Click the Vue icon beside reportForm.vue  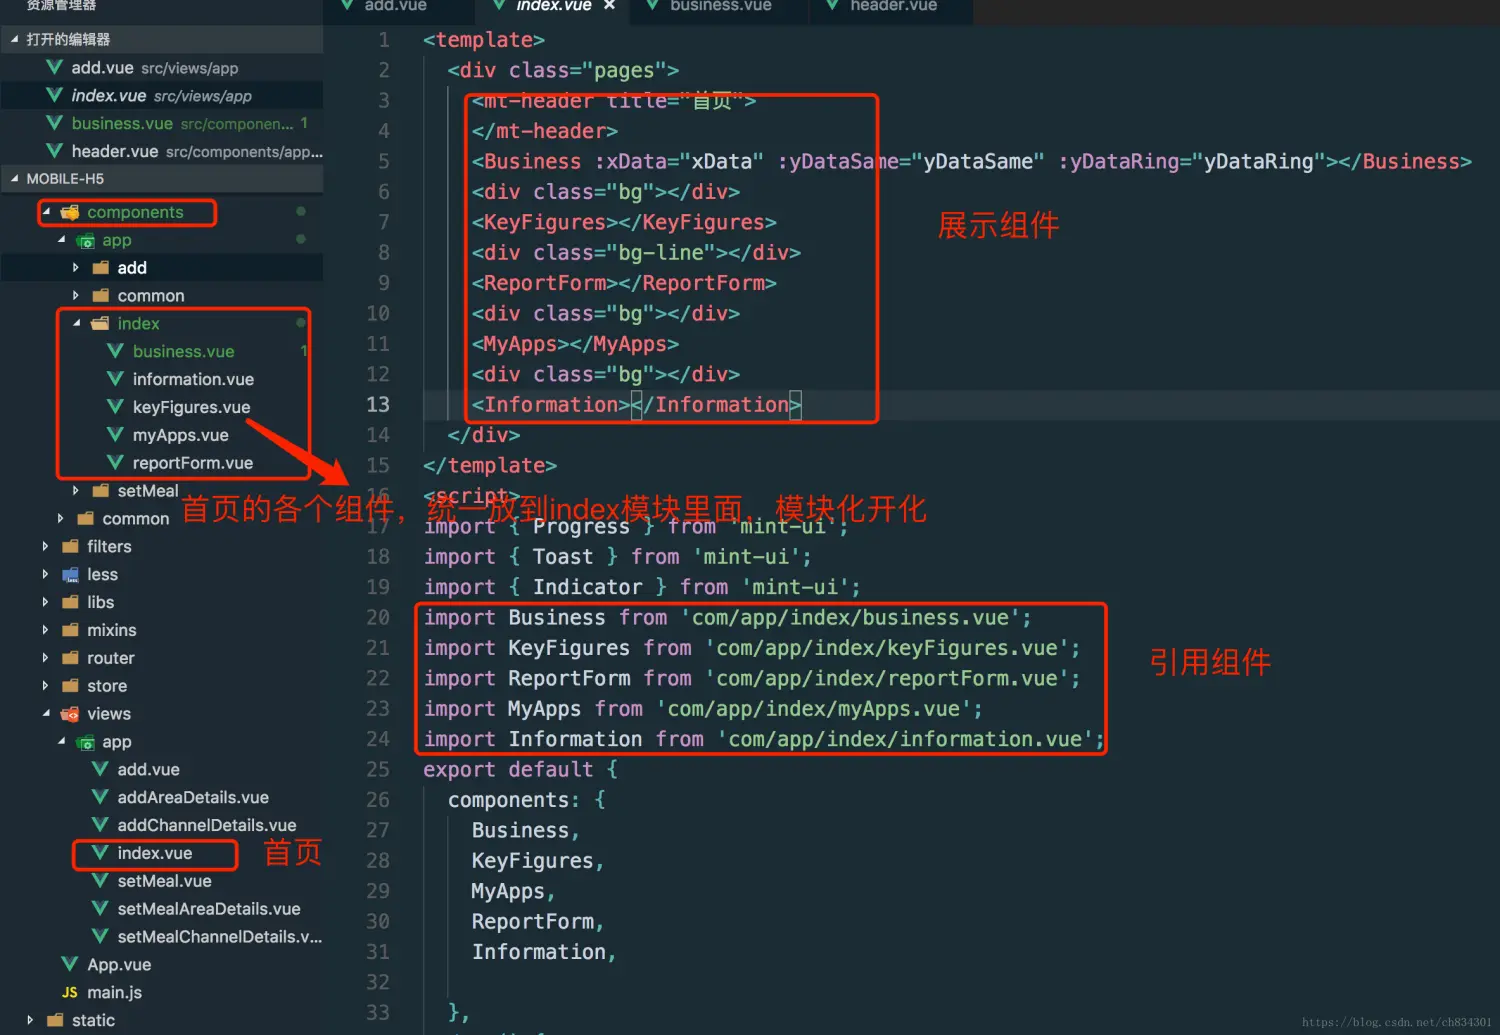coord(115,463)
